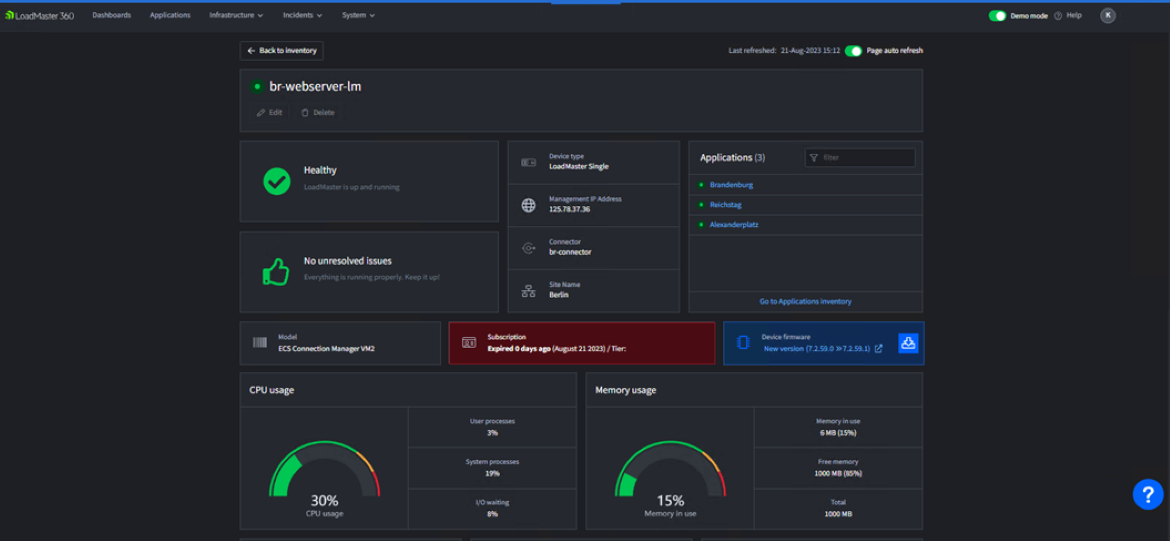Image resolution: width=1170 pixels, height=541 pixels.
Task: Toggle Demo mode switch off
Action: tap(997, 16)
